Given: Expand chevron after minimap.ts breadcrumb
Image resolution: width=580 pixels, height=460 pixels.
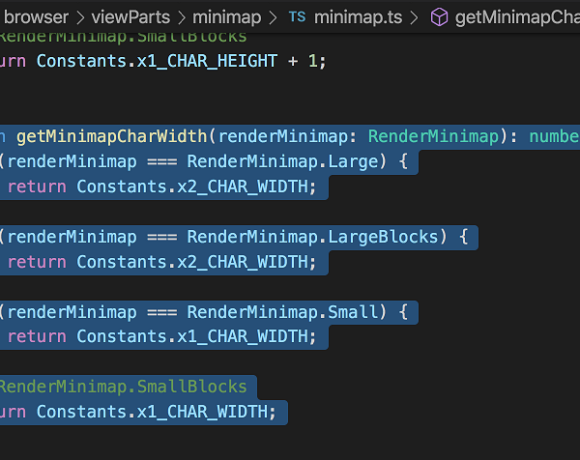Looking at the screenshot, I should coord(414,17).
